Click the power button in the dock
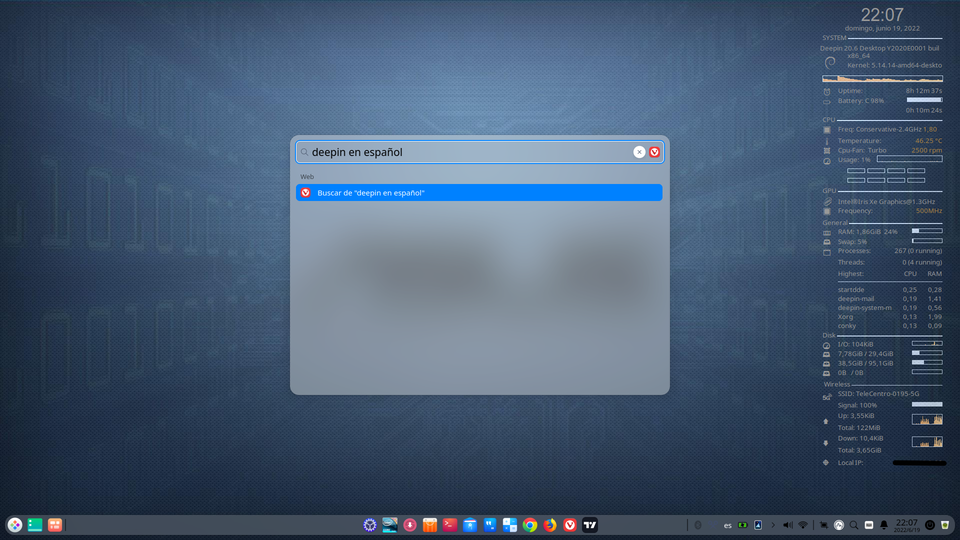Screen dimensions: 960x540 (930, 525)
